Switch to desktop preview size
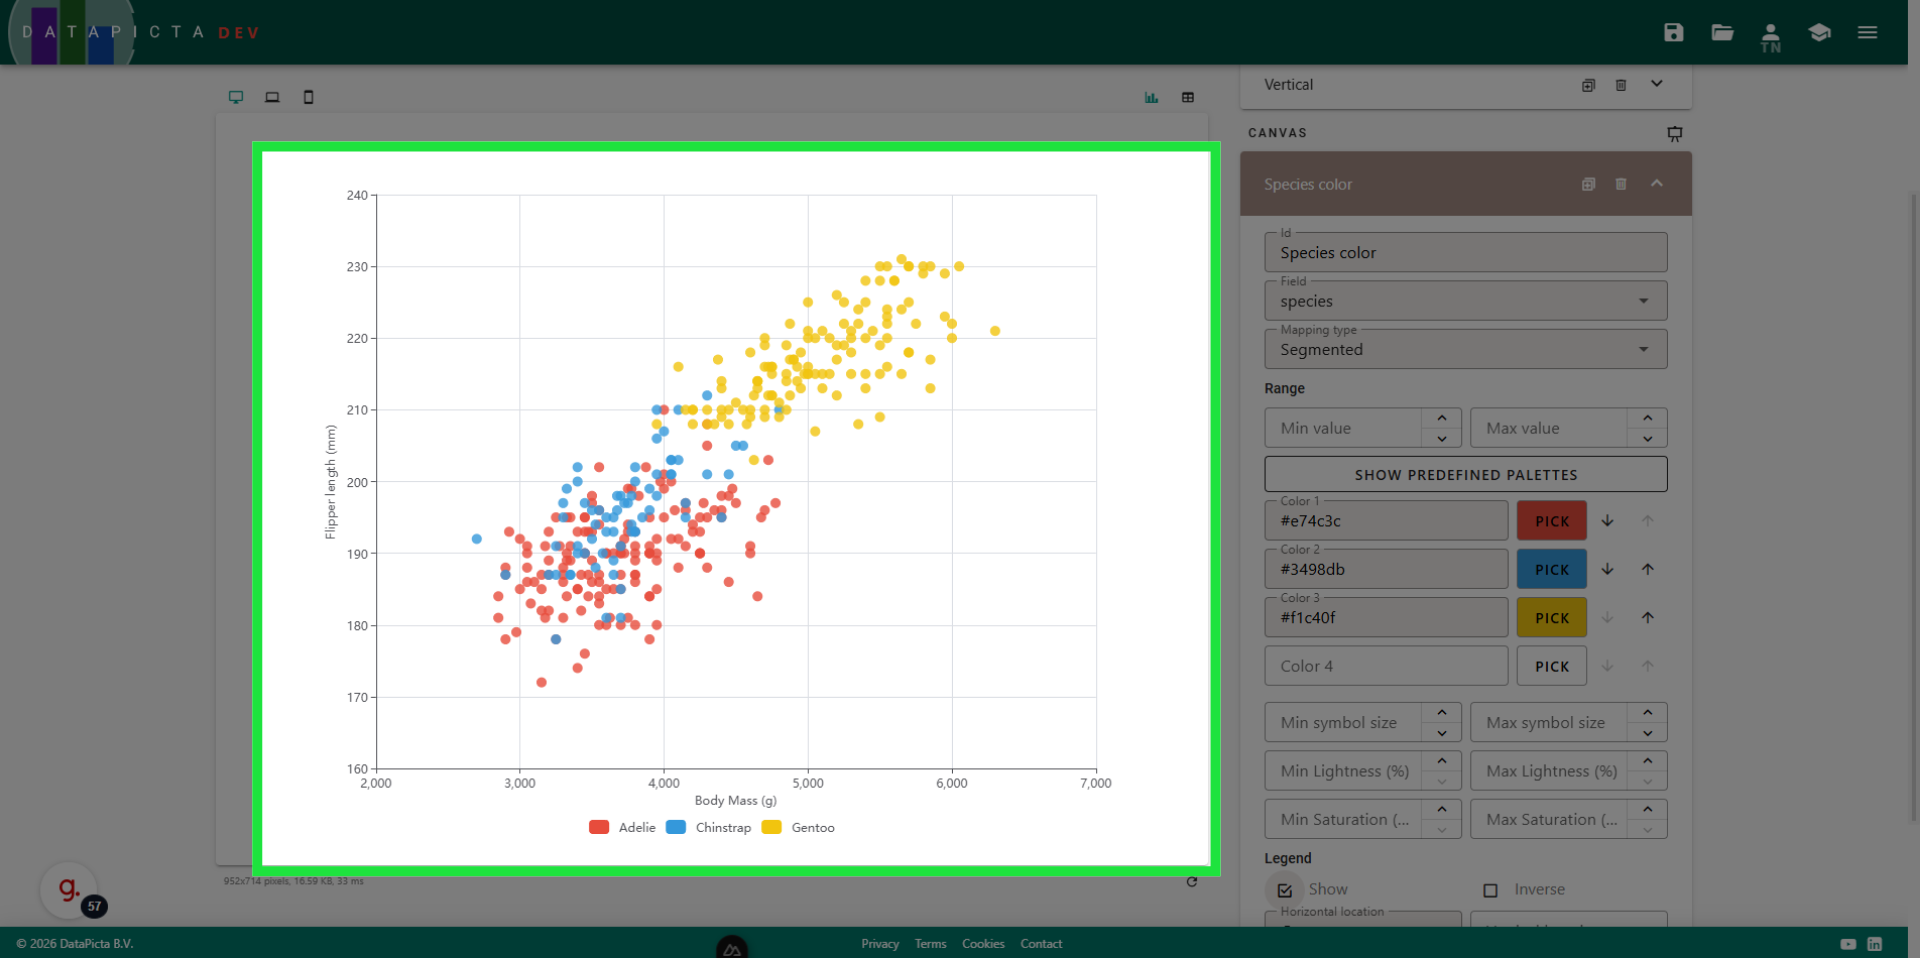The height and width of the screenshot is (958, 1920). 236,97
